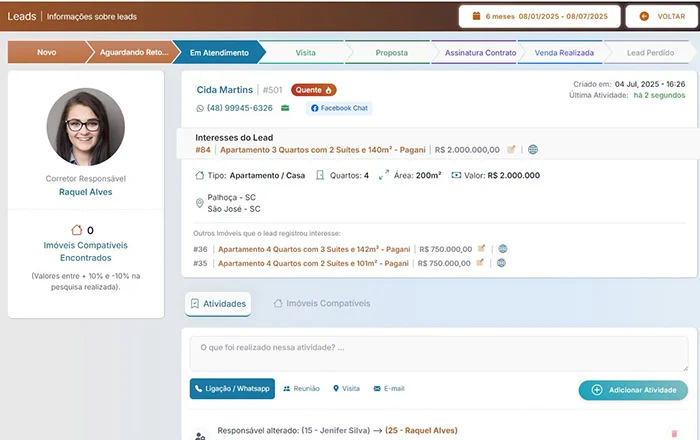Open globe icon for property #84

tap(533, 149)
